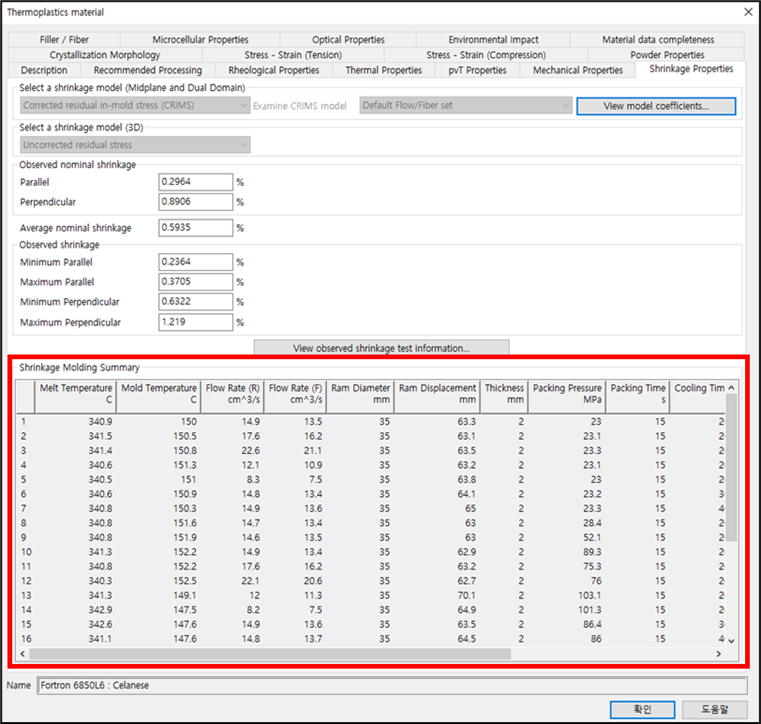This screenshot has height=724, width=761.
Task: Open the Environmental Impact tab
Action: click(493, 40)
